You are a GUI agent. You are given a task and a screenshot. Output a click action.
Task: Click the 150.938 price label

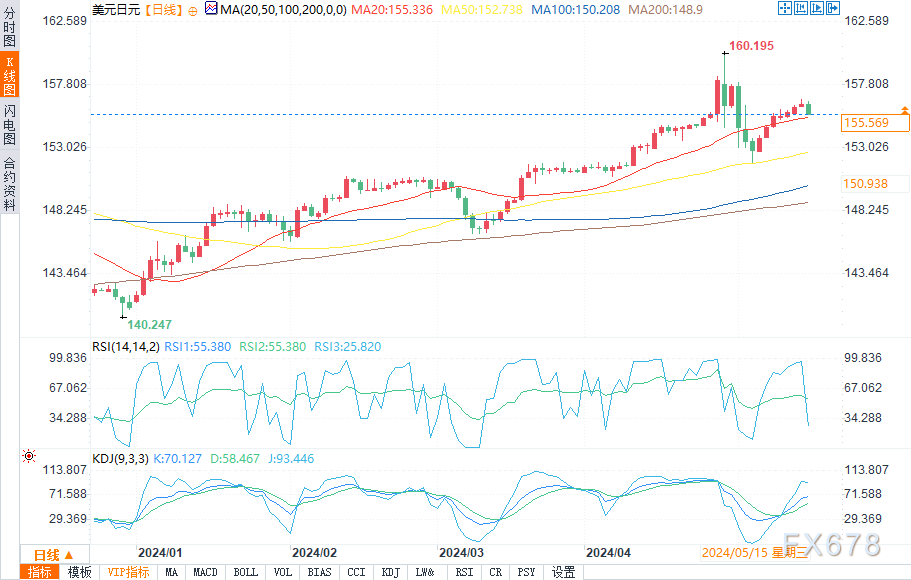click(x=866, y=184)
